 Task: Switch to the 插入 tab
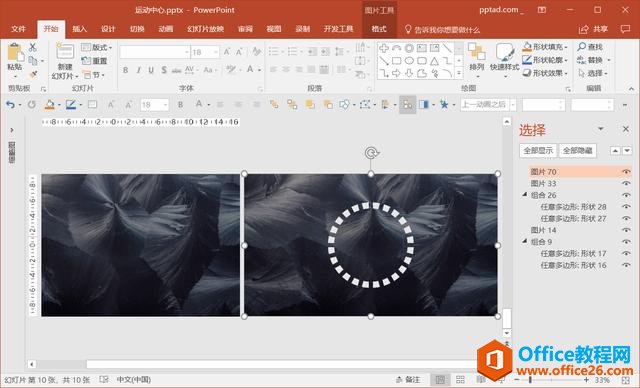[80, 29]
